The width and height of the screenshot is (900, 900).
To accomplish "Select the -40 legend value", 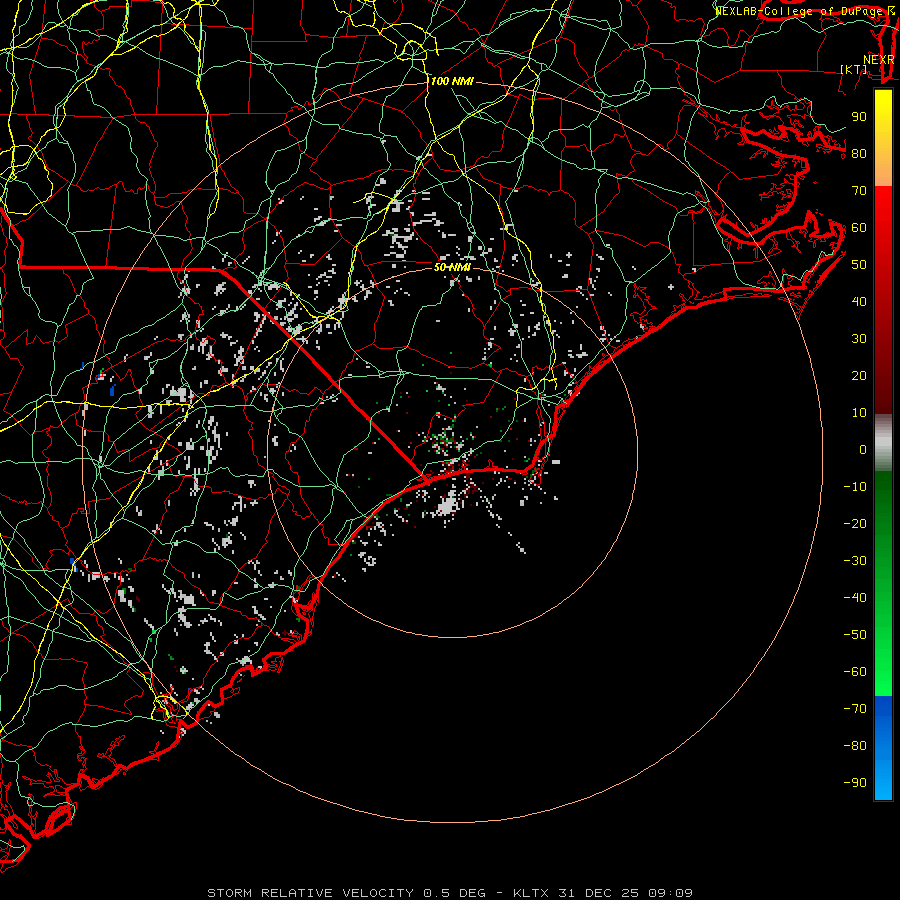I will 855,598.
